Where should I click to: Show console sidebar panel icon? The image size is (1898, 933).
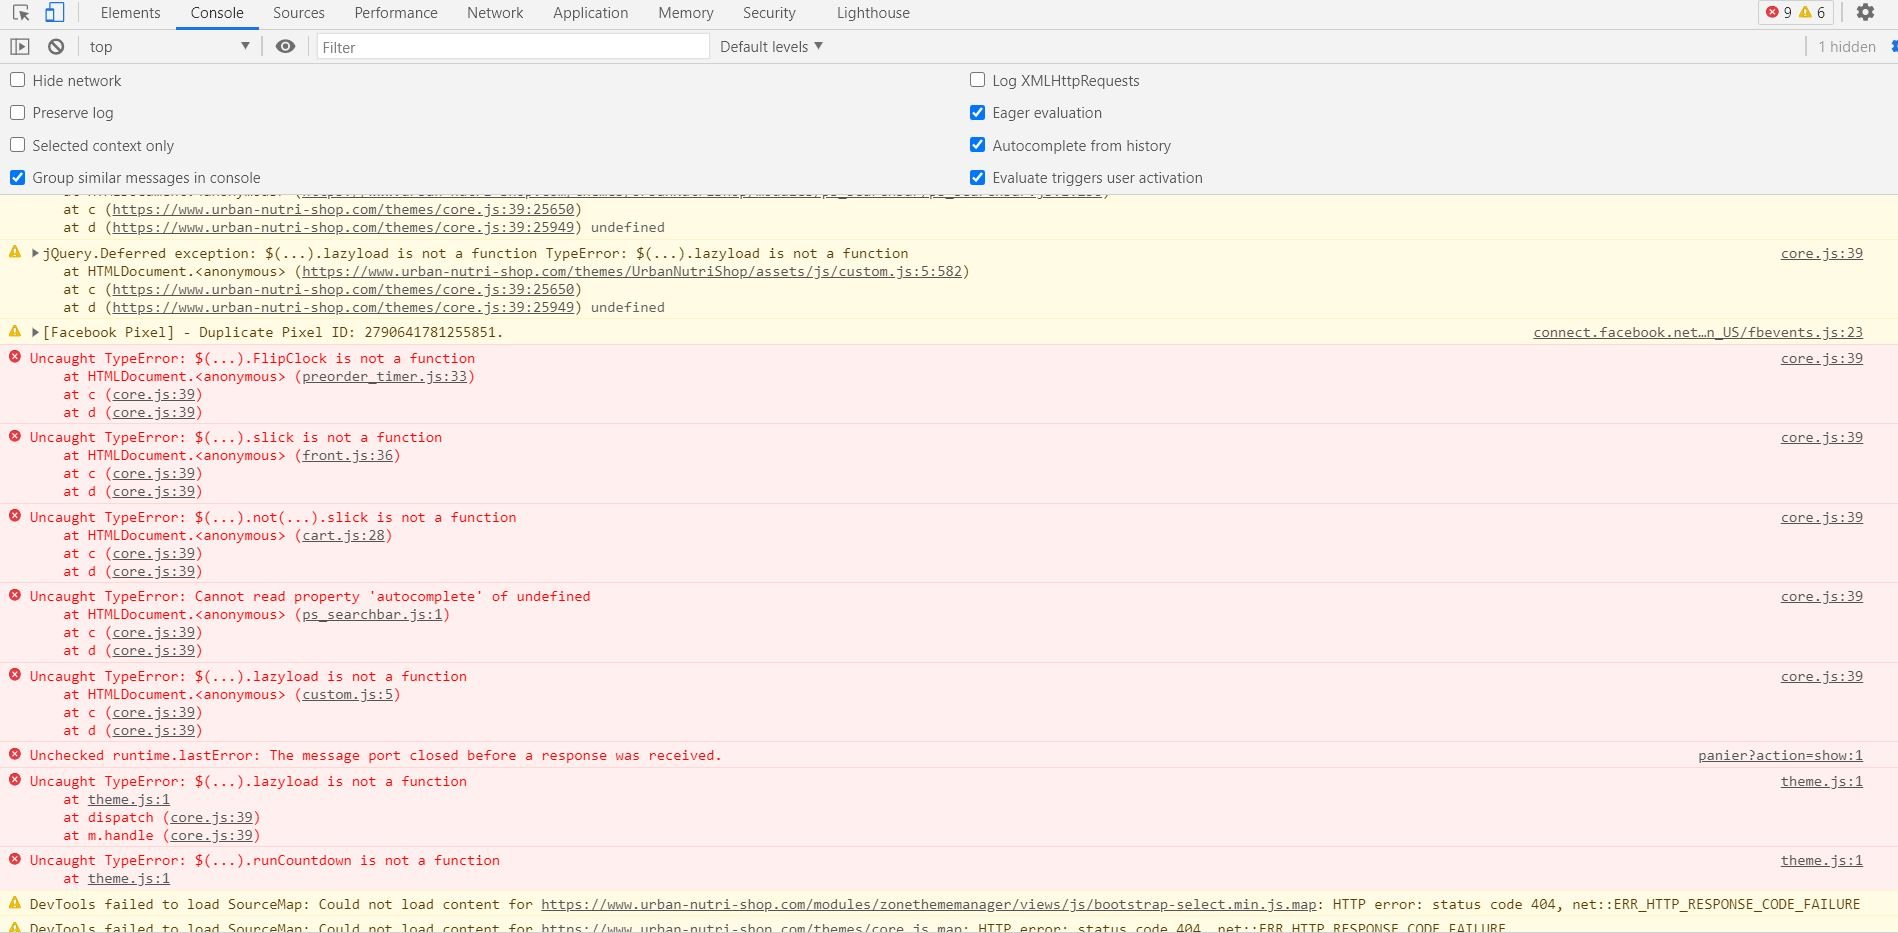[x=20, y=47]
